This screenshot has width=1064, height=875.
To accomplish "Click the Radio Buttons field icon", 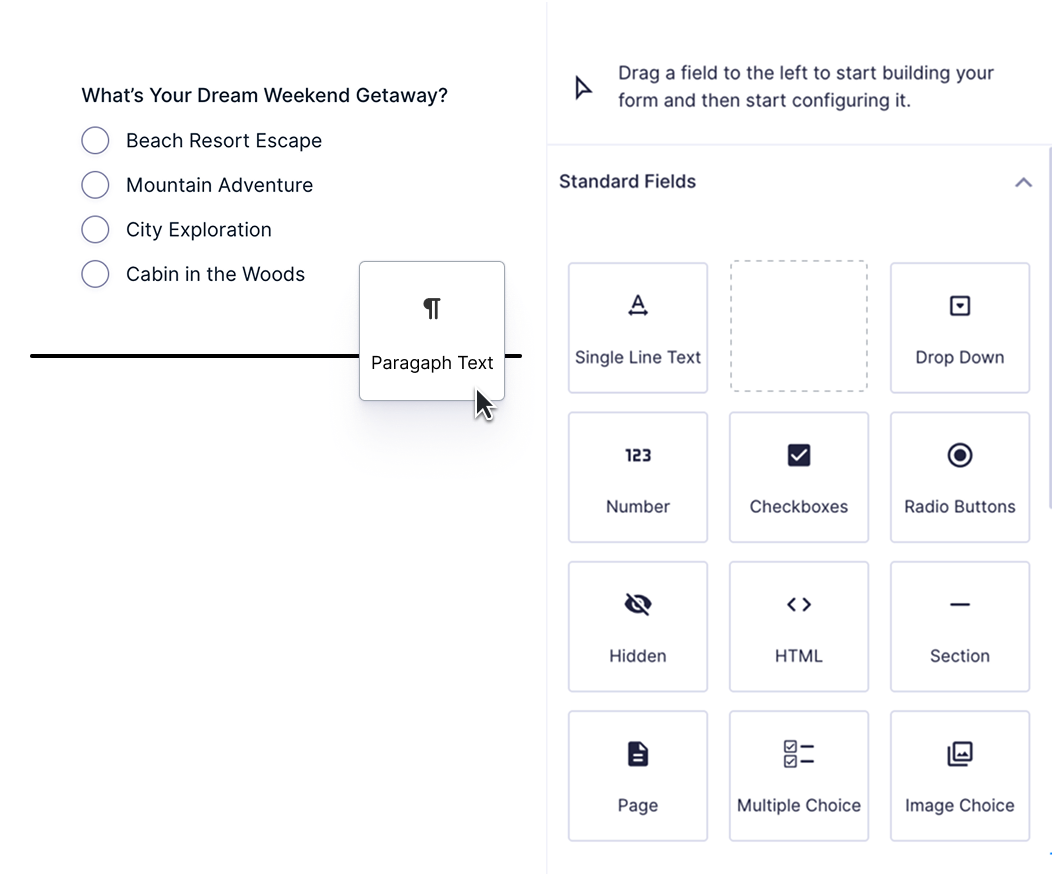I will point(959,455).
